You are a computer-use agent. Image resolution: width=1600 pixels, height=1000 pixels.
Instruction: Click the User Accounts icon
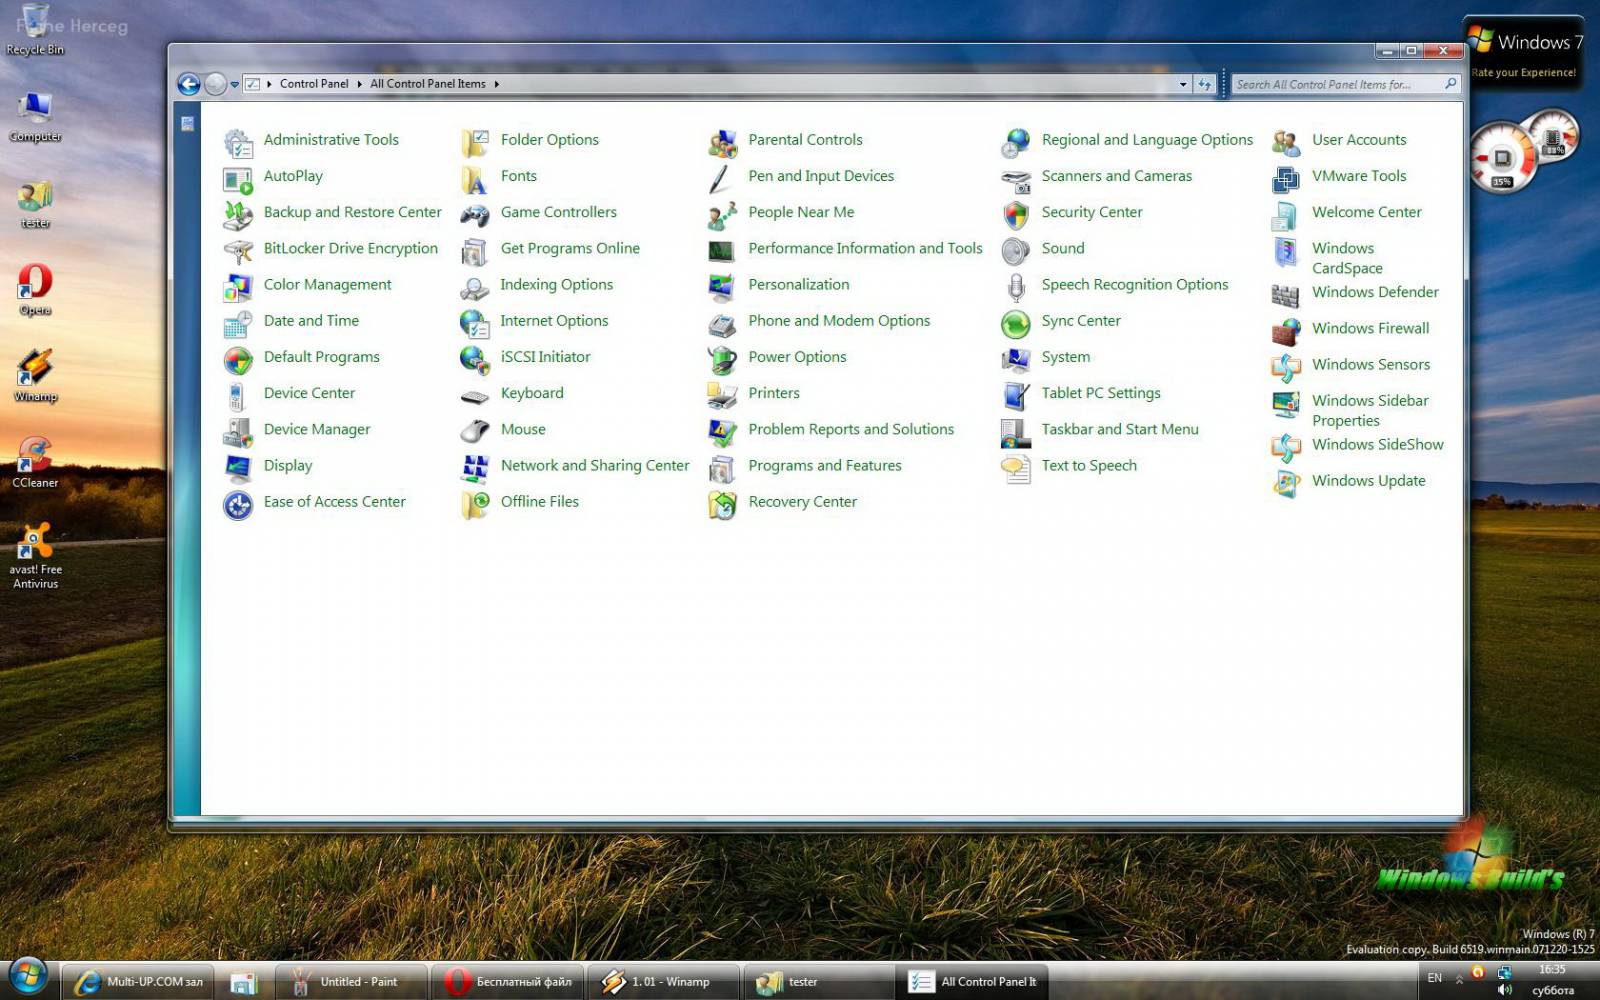point(1286,143)
